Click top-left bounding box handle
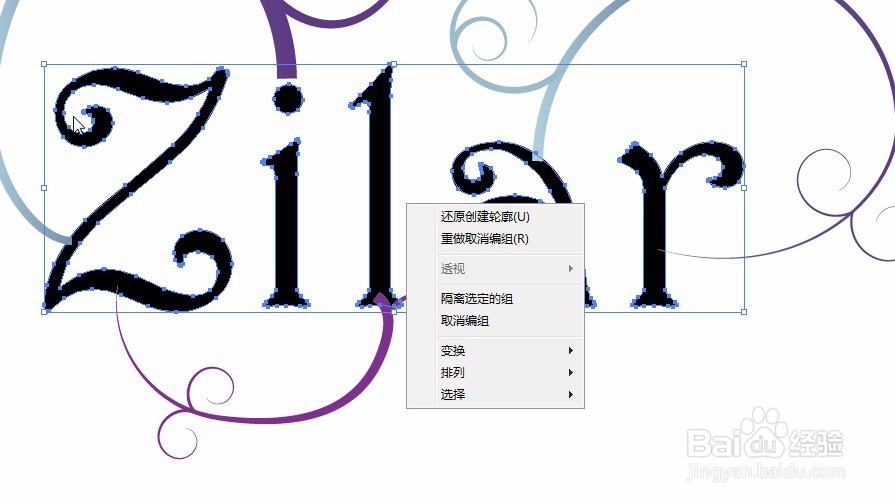 [44, 64]
